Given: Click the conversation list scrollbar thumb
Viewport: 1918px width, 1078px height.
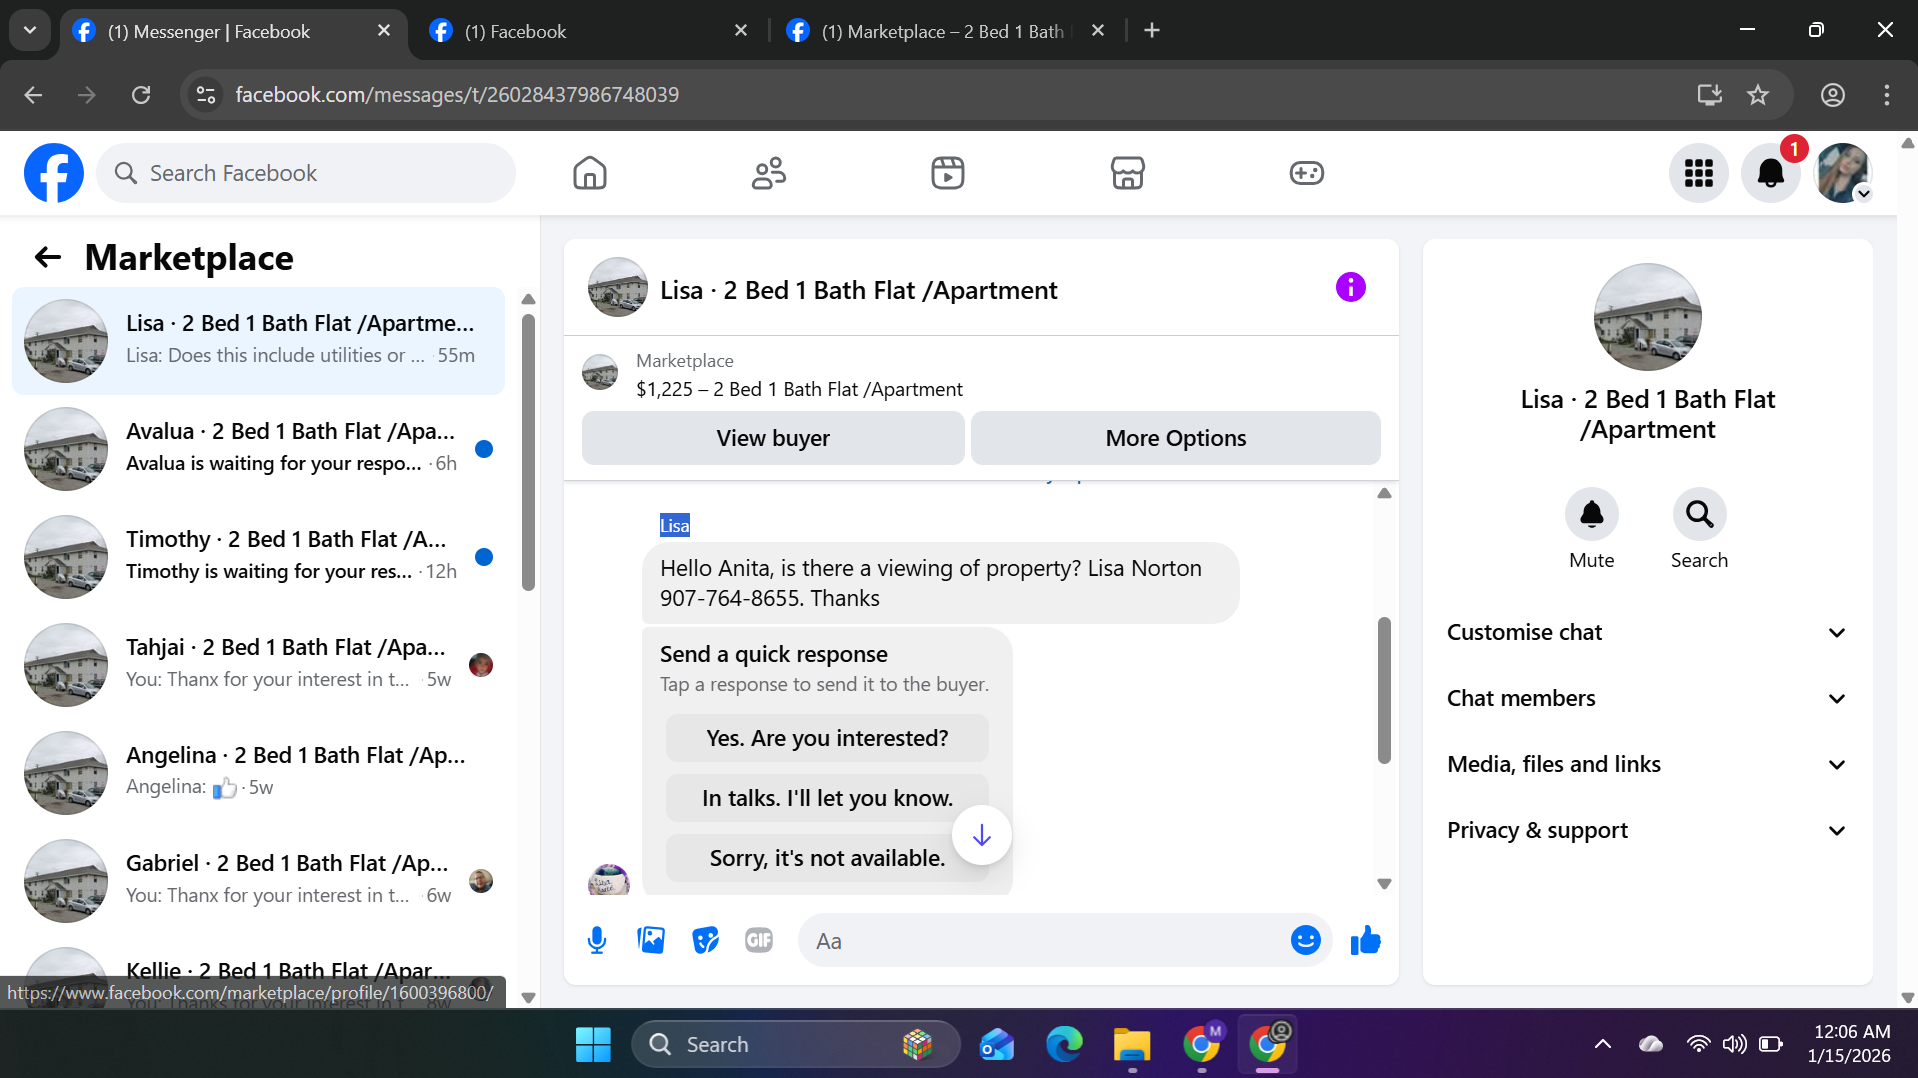Looking at the screenshot, I should [x=528, y=452].
